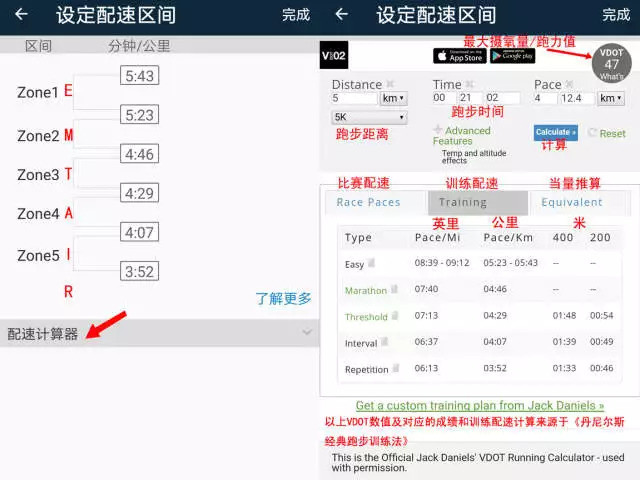Image resolution: width=640 pixels, height=480 pixels.
Task: Edit the 4:46 pace value box
Action: click(x=139, y=154)
